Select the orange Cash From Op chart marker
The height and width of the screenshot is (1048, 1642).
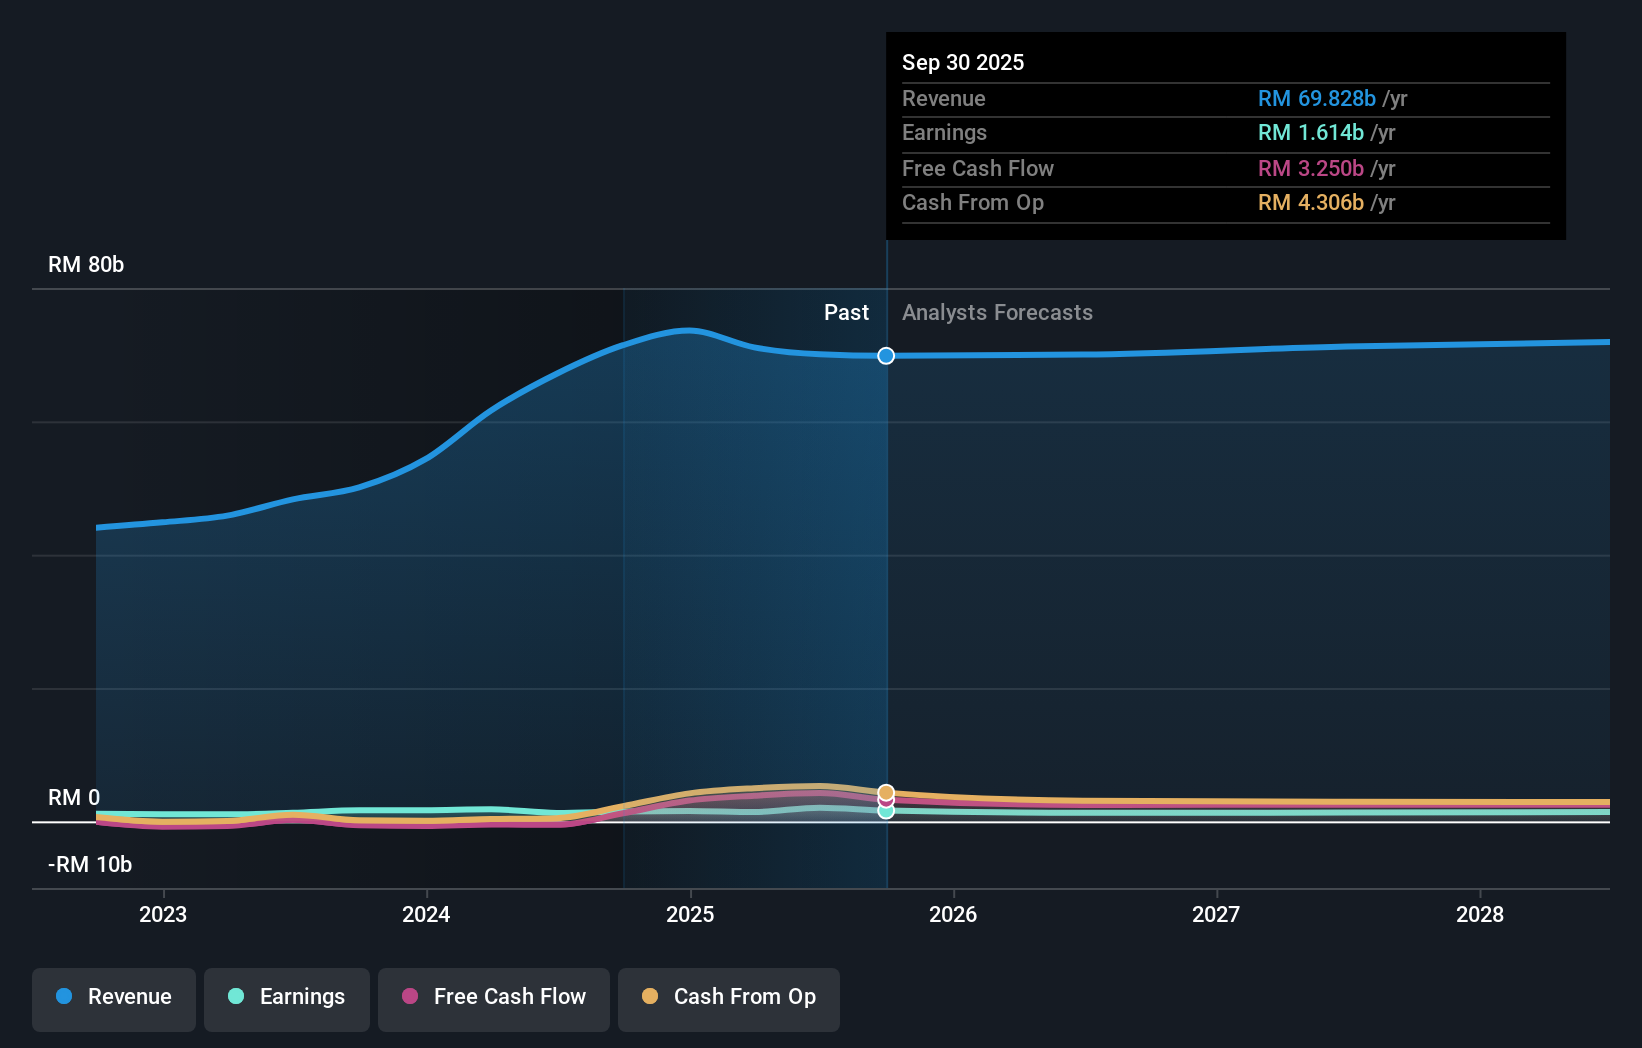pos(885,792)
